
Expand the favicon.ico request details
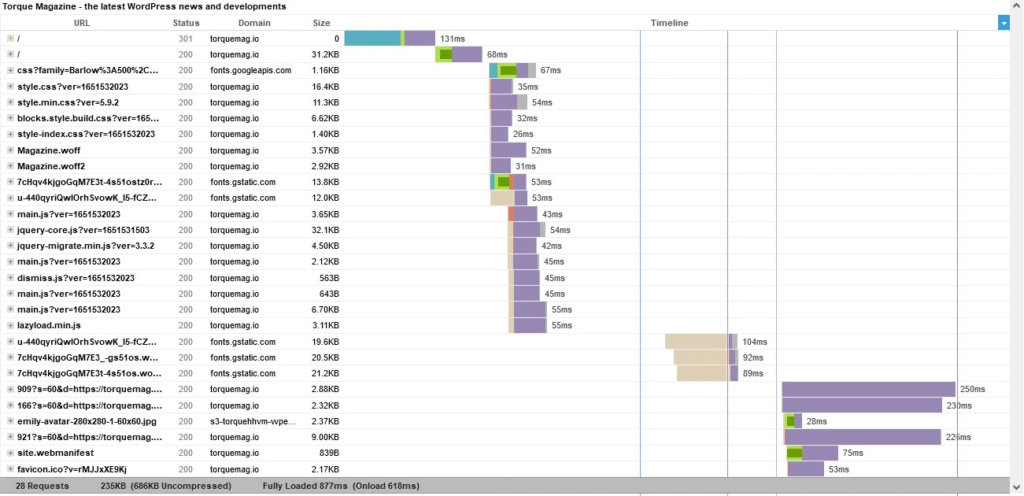pos(10,469)
